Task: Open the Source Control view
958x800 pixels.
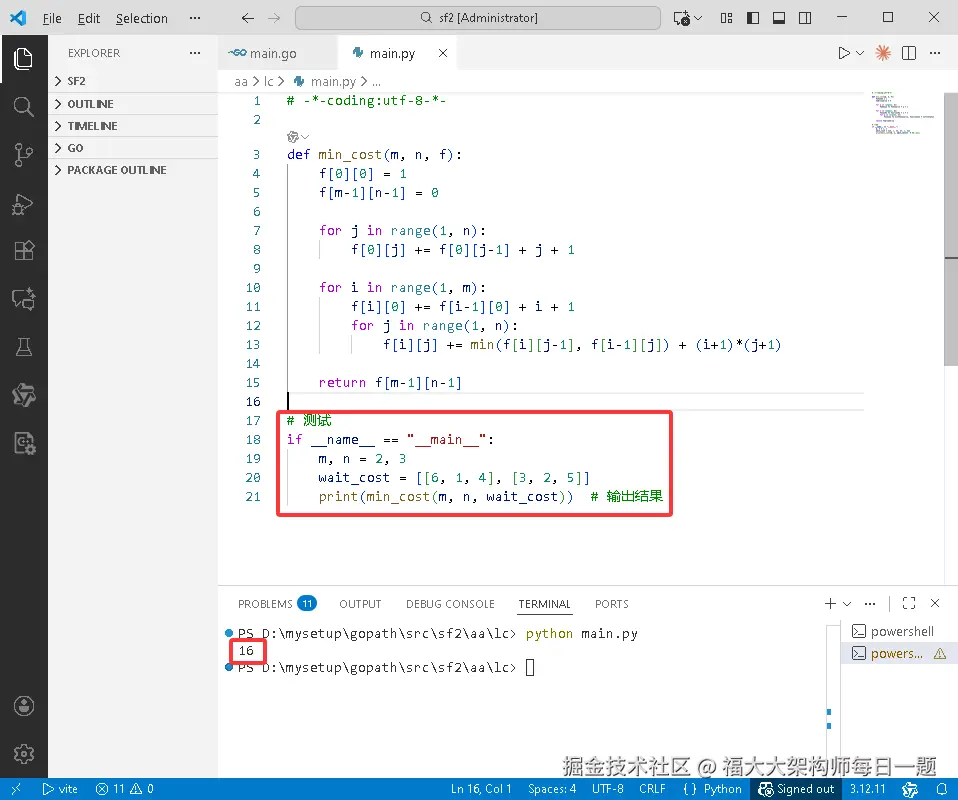Action: pyautogui.click(x=23, y=155)
